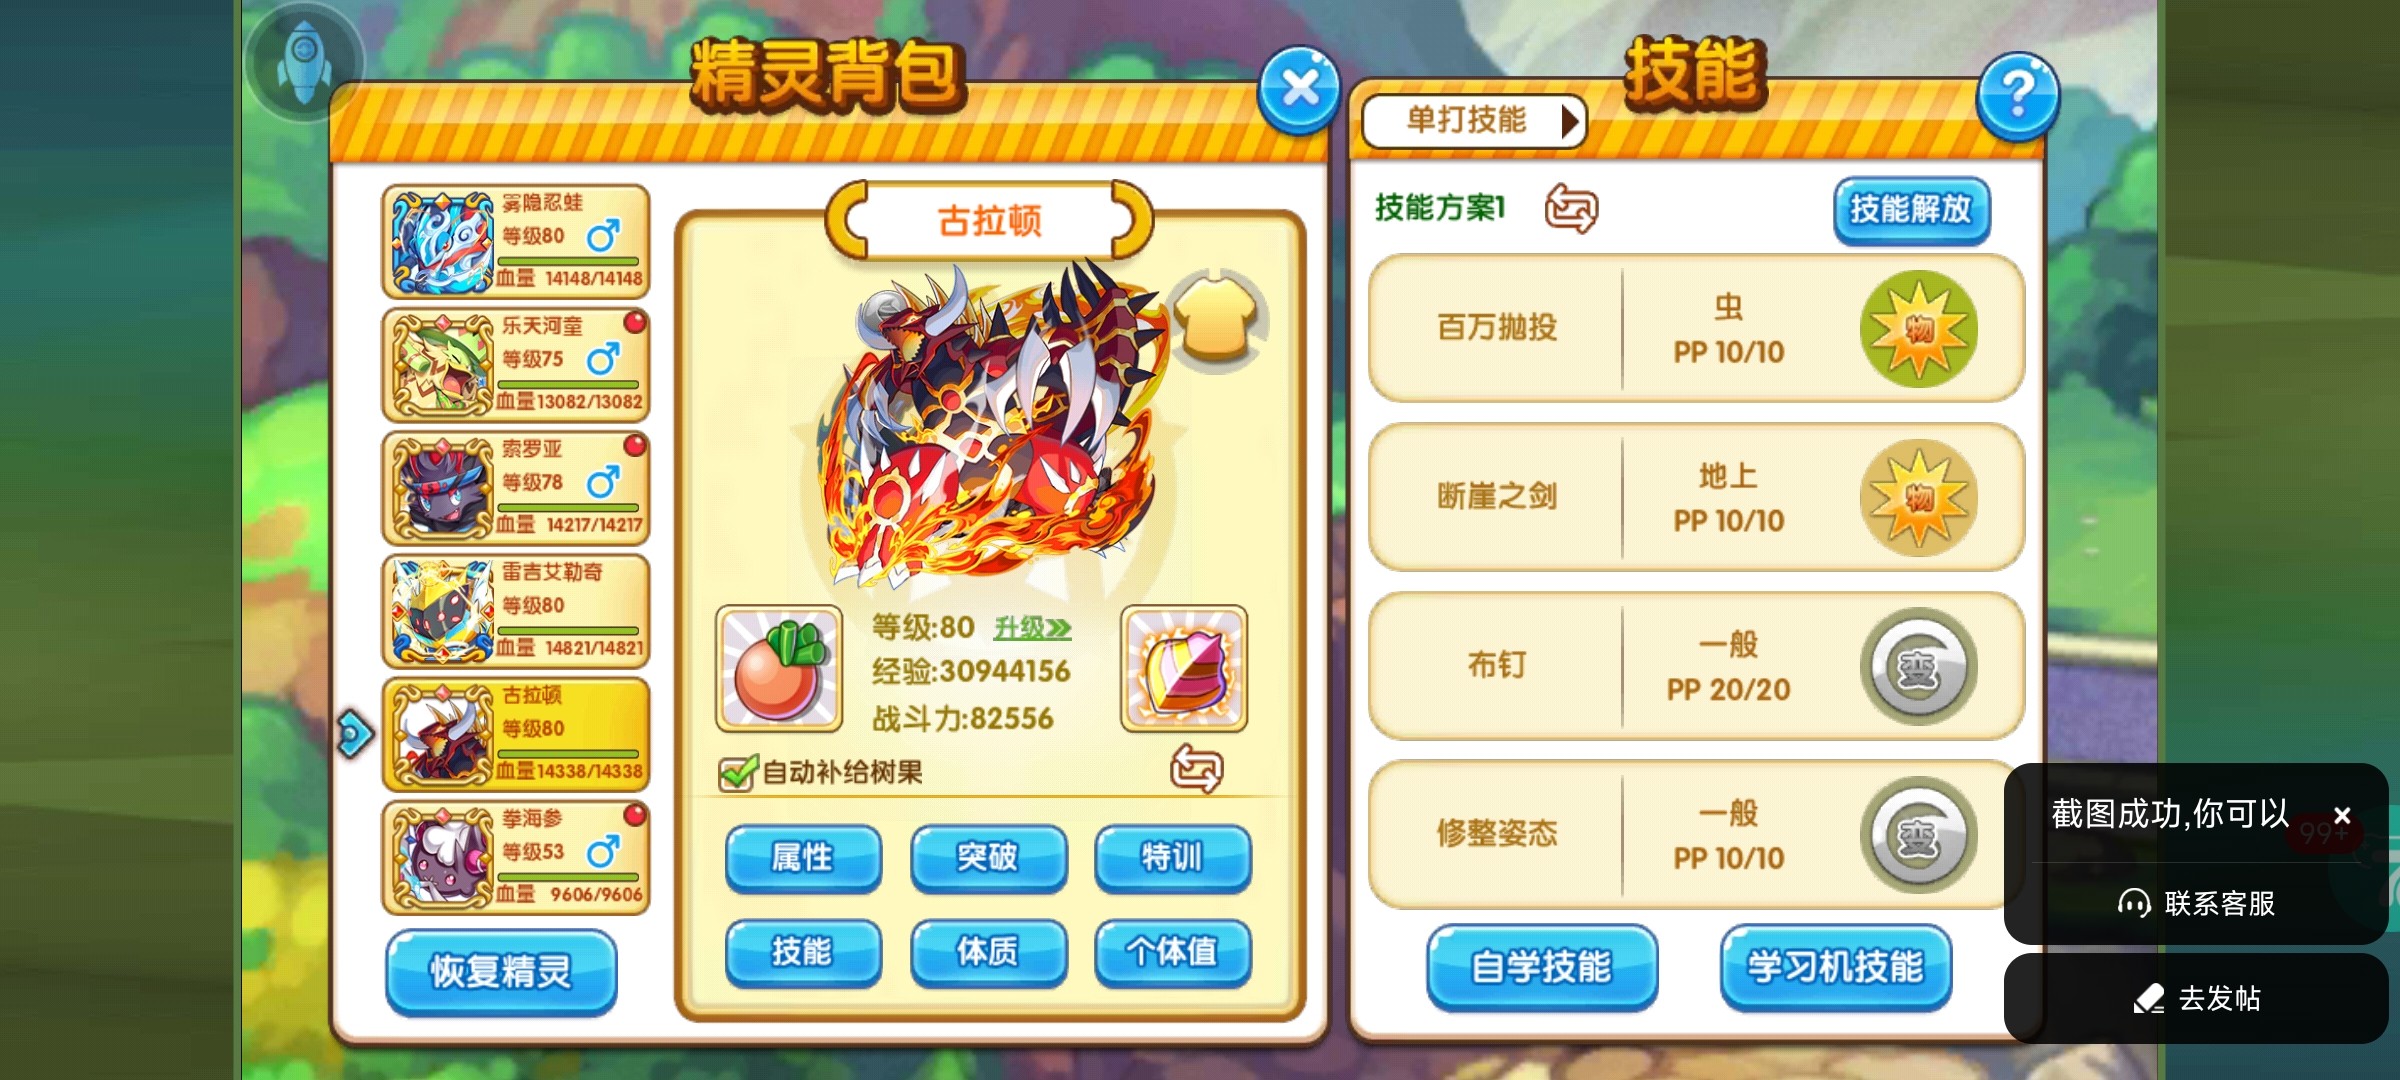Click the 升级 level-up link
The width and height of the screenshot is (2400, 1080).
click(x=1032, y=628)
